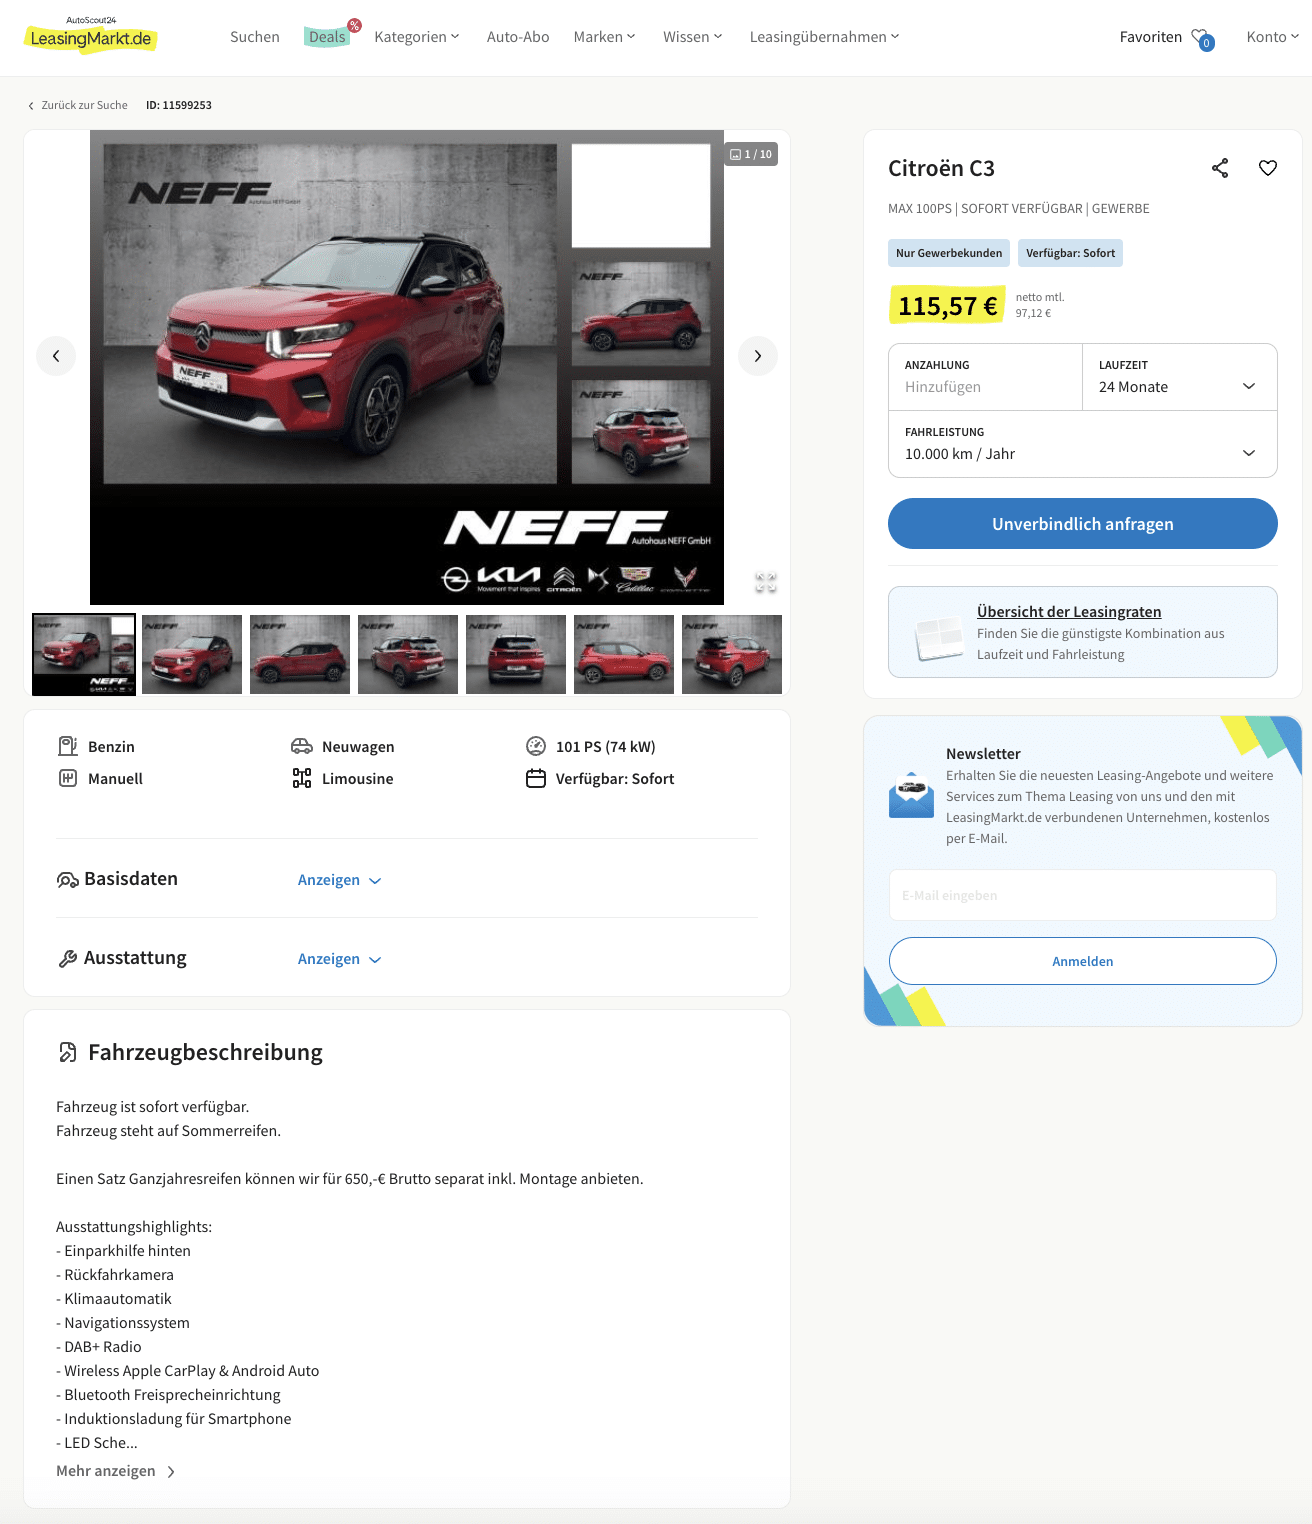Click the share icon beside Citroën C3
Screen dimensions: 1312x1524
[1220, 168]
